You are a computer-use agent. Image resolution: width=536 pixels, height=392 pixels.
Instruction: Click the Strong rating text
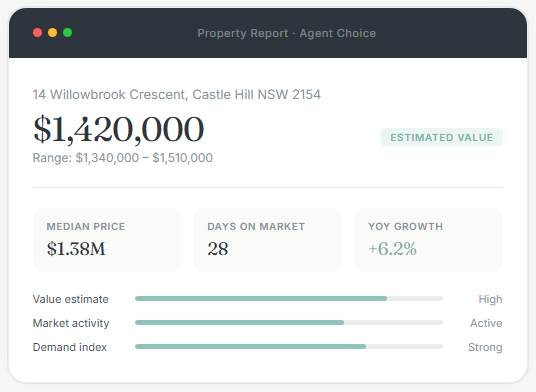click(x=485, y=347)
